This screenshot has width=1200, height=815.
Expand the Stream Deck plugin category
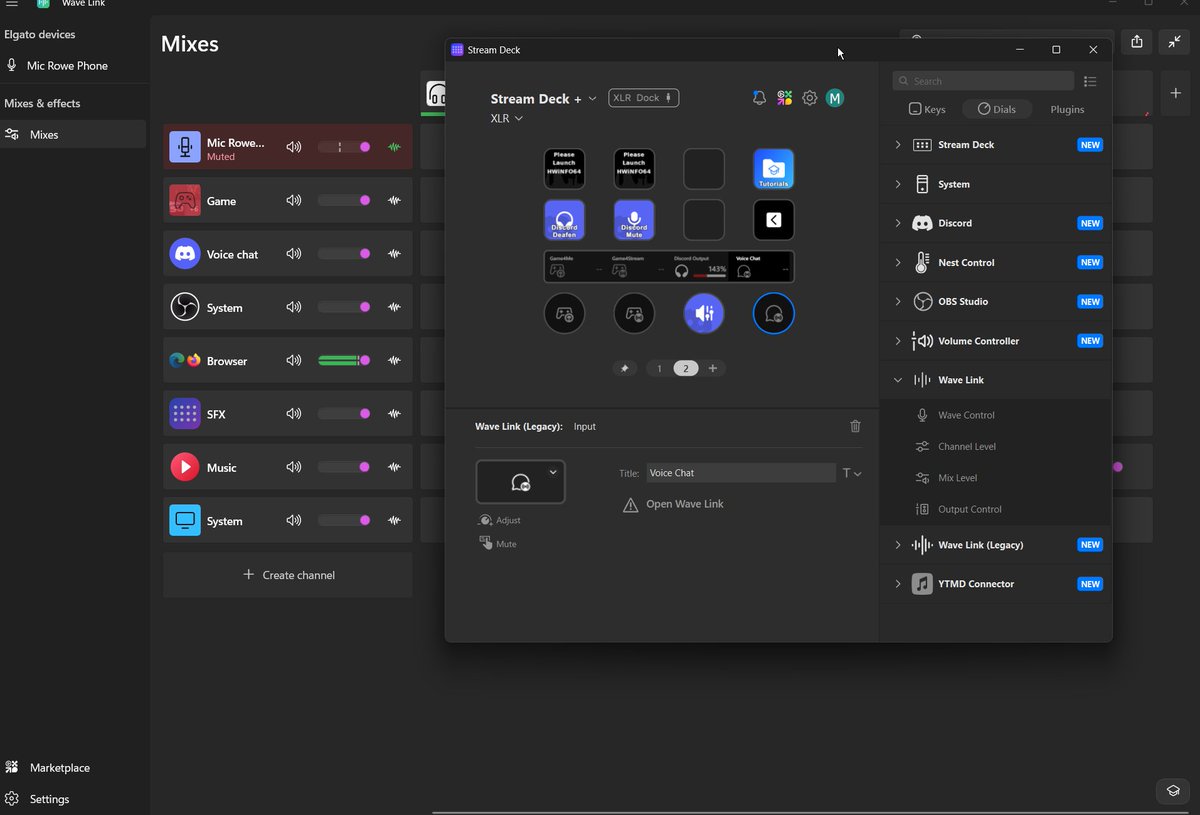[897, 145]
